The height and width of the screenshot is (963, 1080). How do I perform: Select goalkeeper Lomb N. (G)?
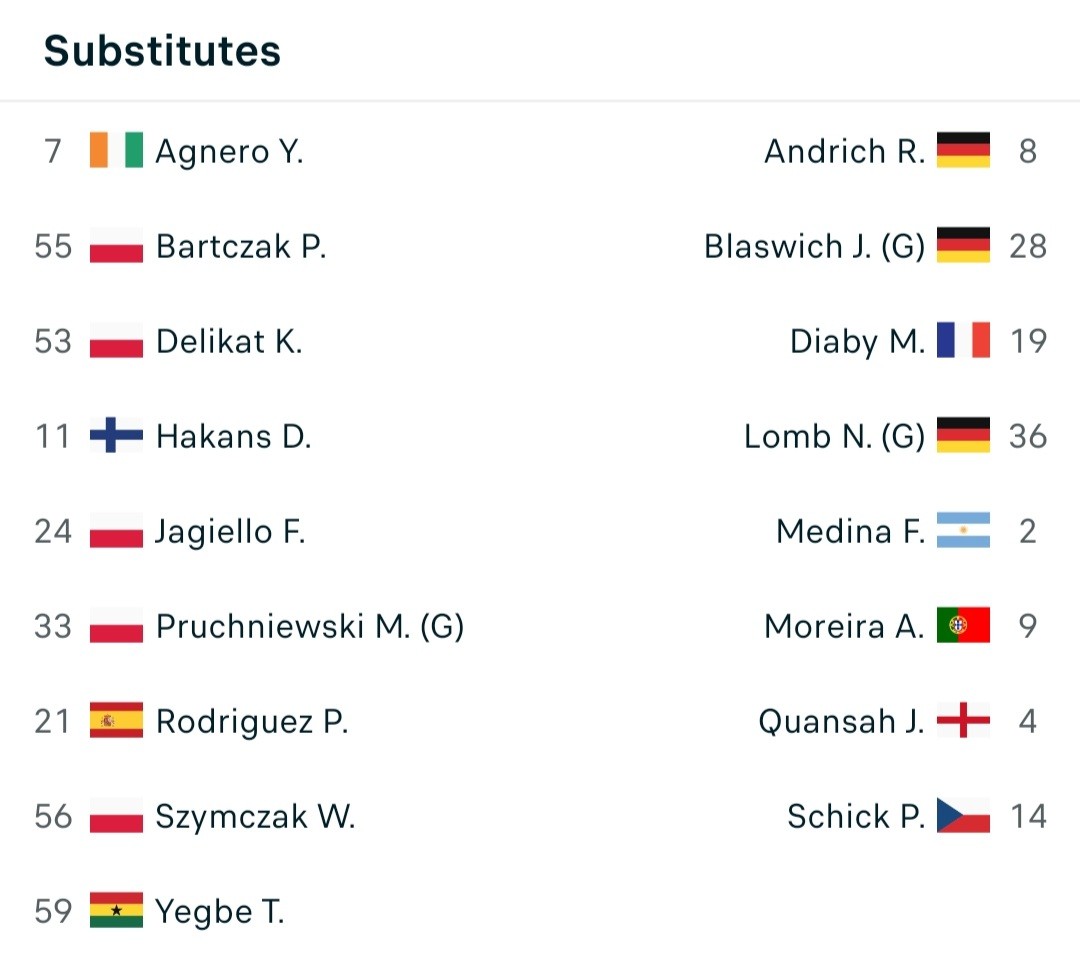[x=834, y=437]
